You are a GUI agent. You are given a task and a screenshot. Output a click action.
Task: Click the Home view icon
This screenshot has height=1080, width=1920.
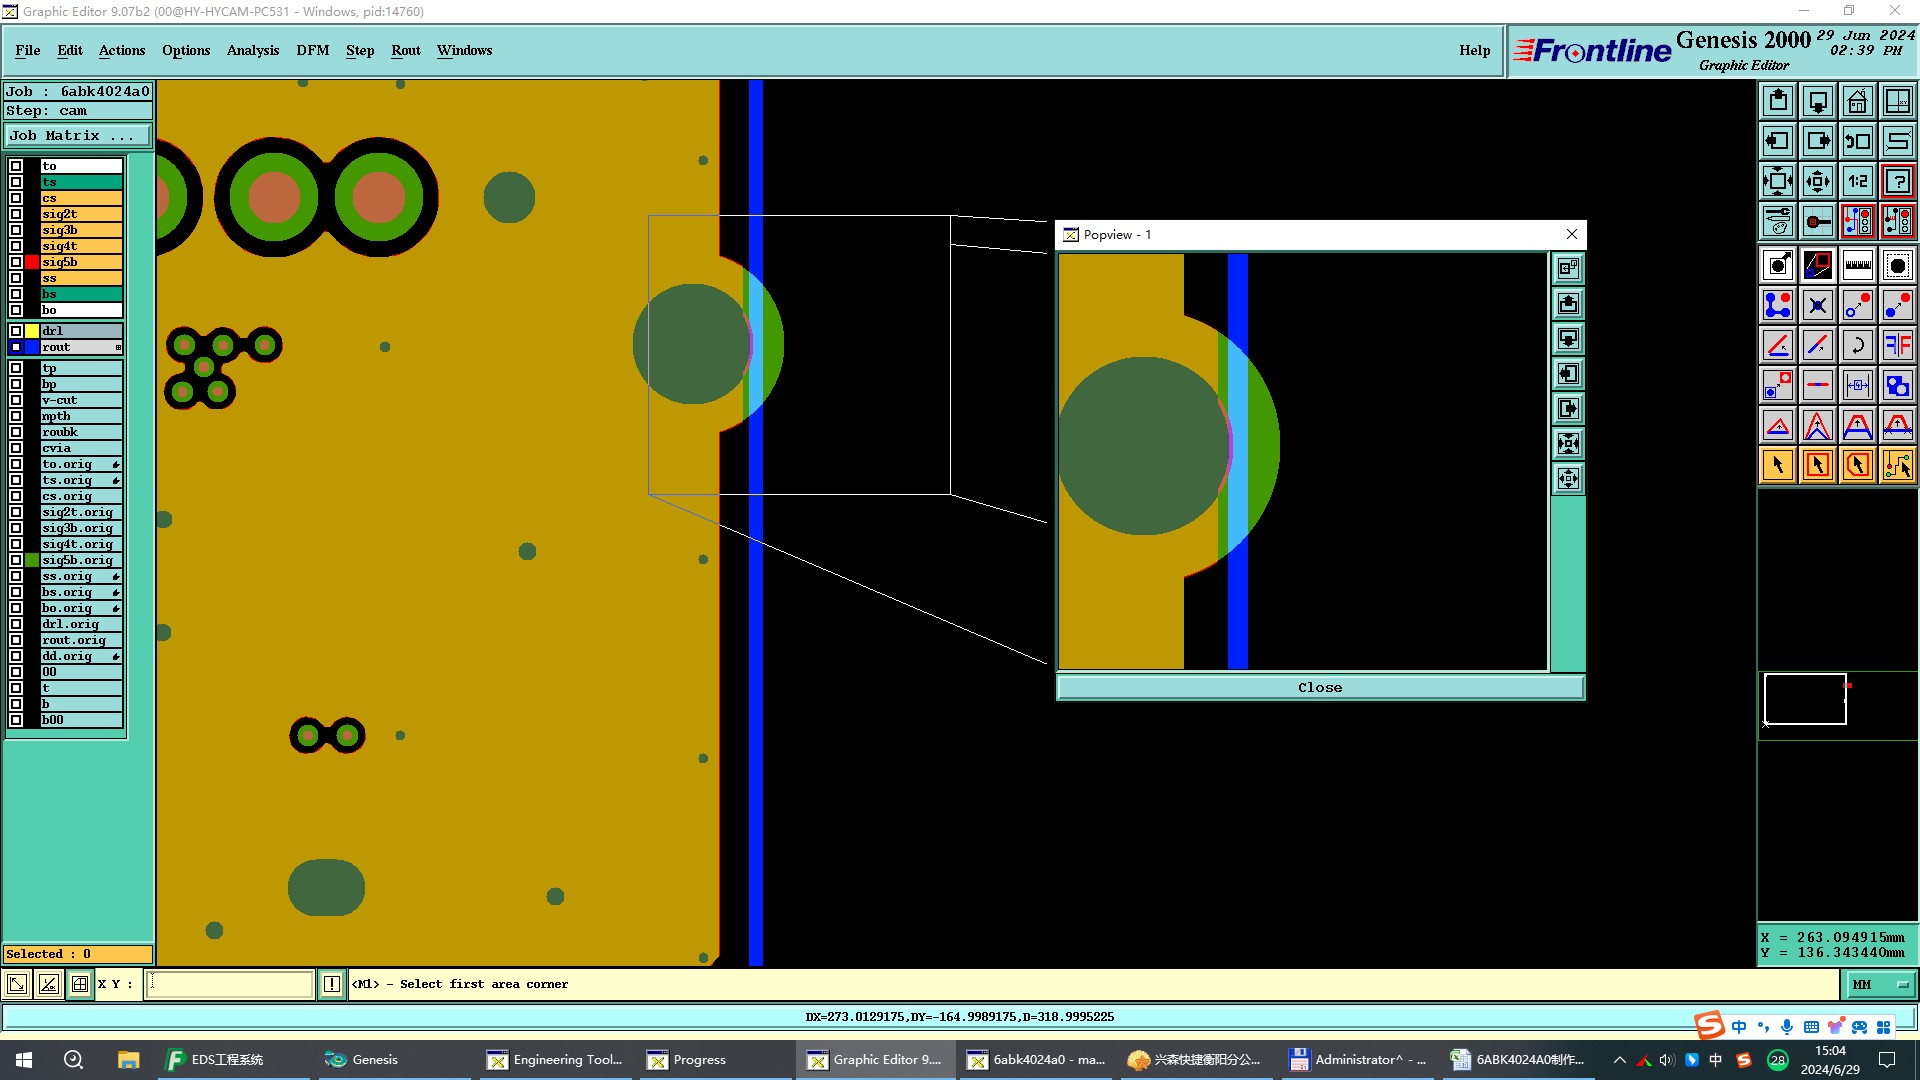(x=1857, y=101)
